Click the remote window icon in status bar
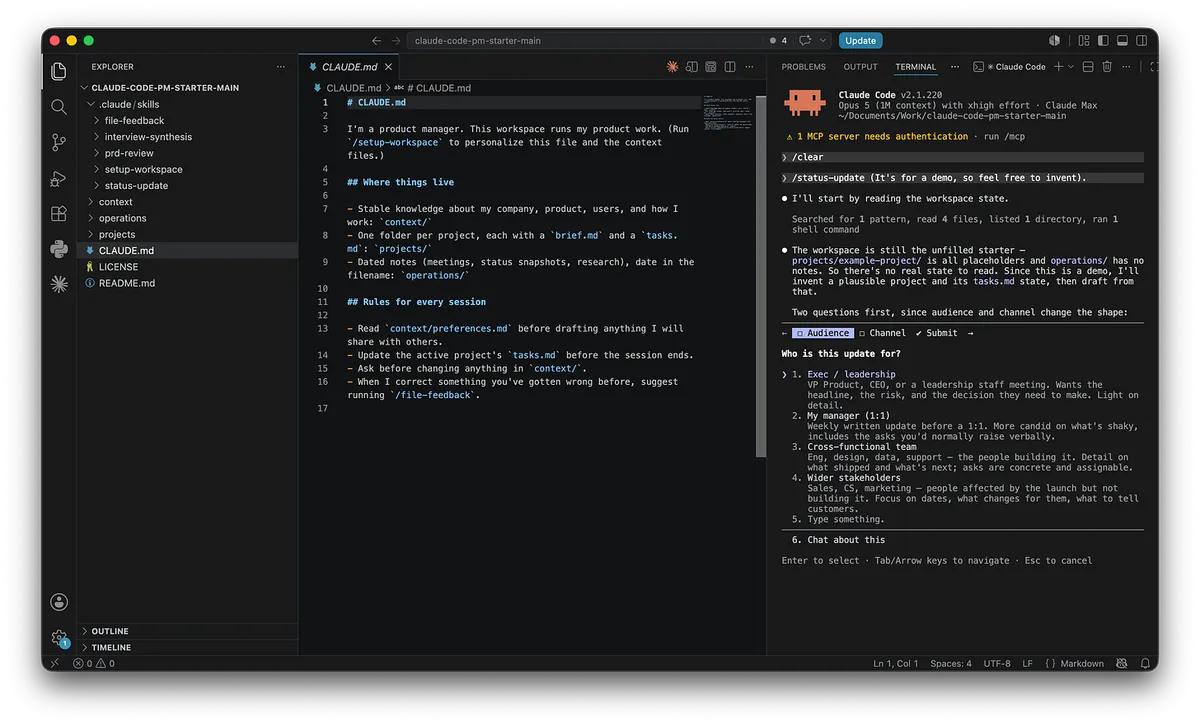Screen dimensions: 1200x726 (54, 663)
